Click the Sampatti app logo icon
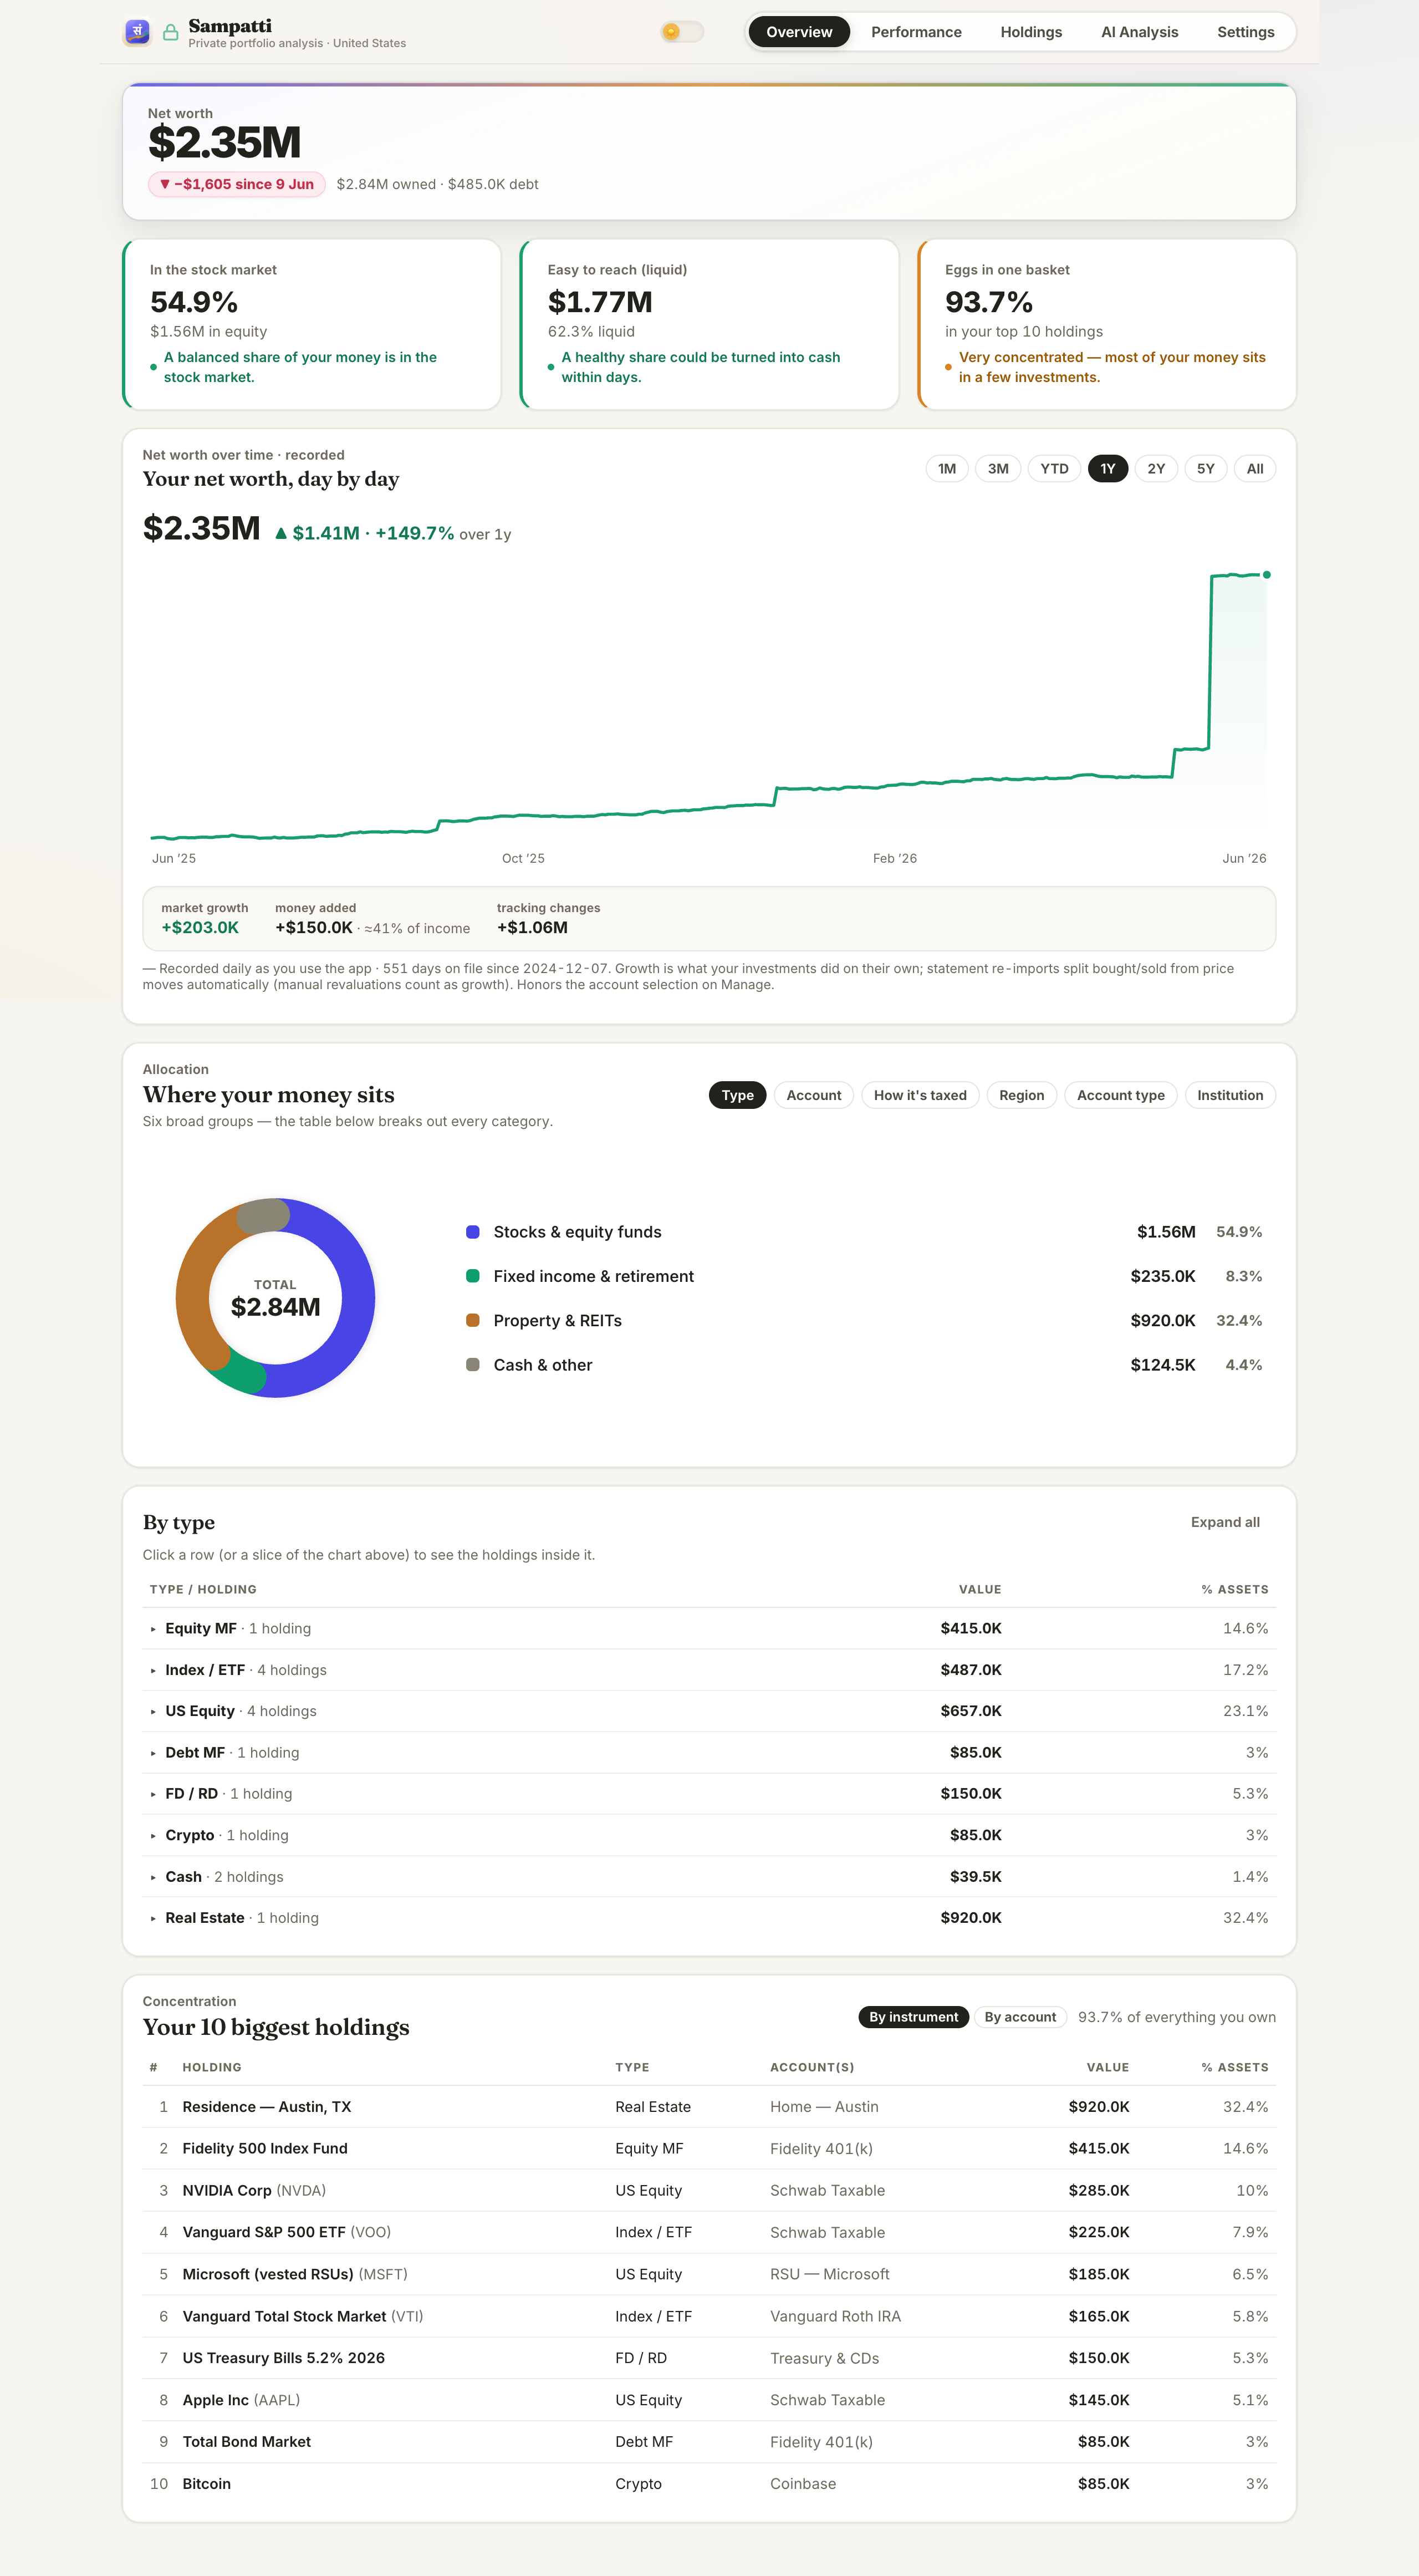This screenshot has width=1419, height=2576. point(137,32)
